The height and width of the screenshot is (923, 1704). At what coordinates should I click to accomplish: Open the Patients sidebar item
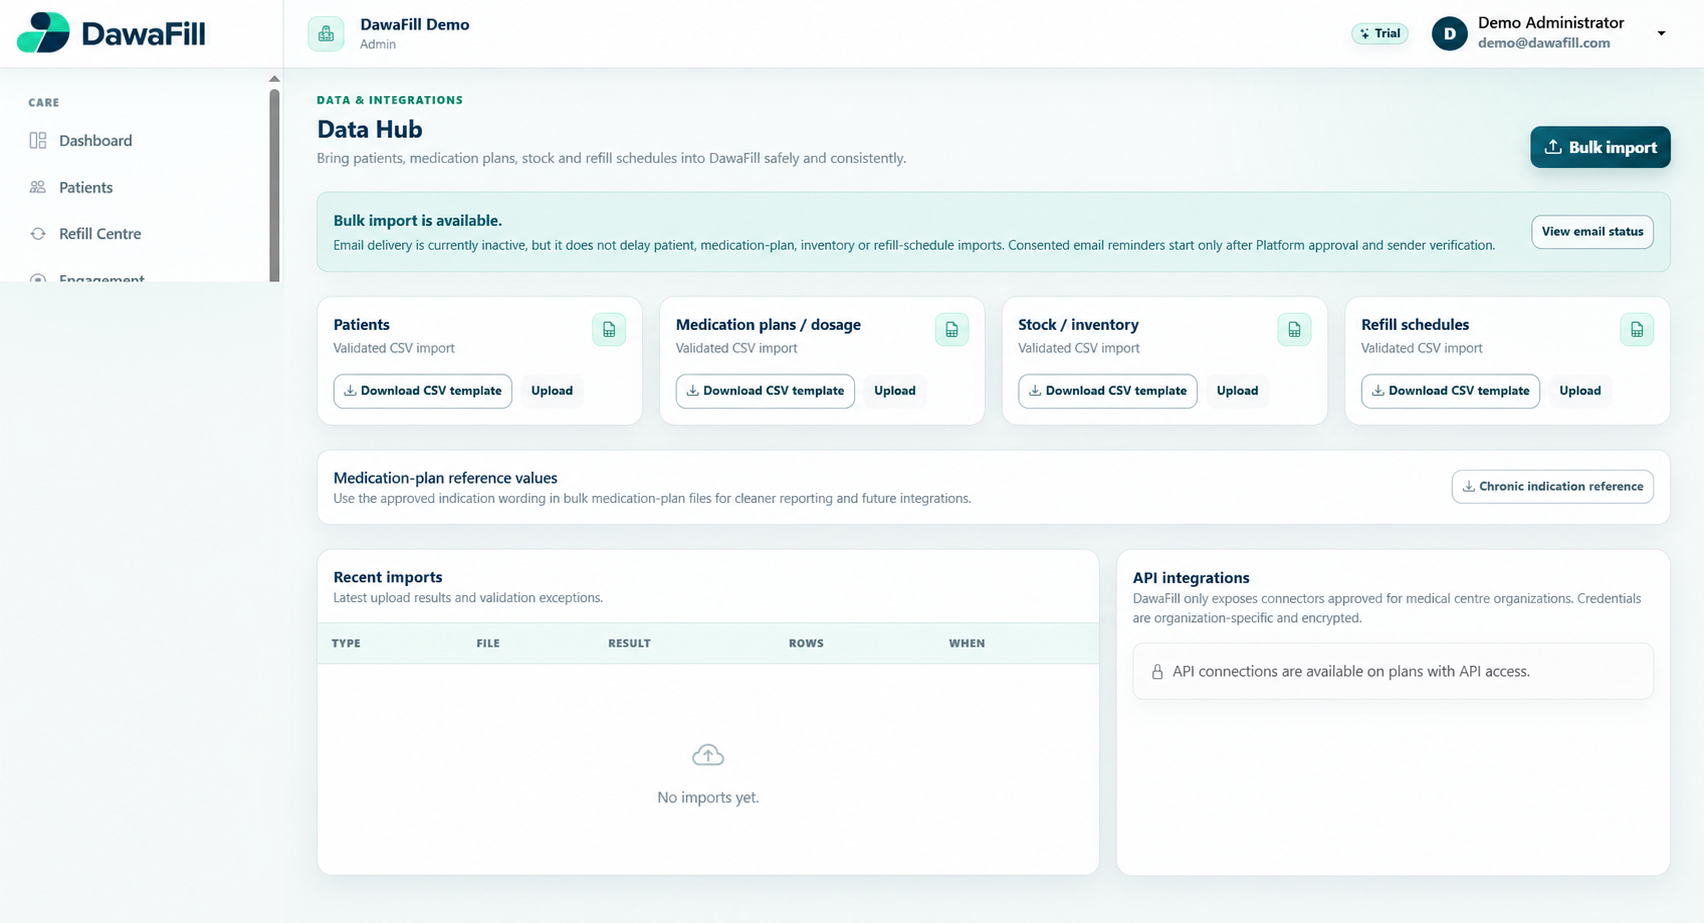coord(86,187)
